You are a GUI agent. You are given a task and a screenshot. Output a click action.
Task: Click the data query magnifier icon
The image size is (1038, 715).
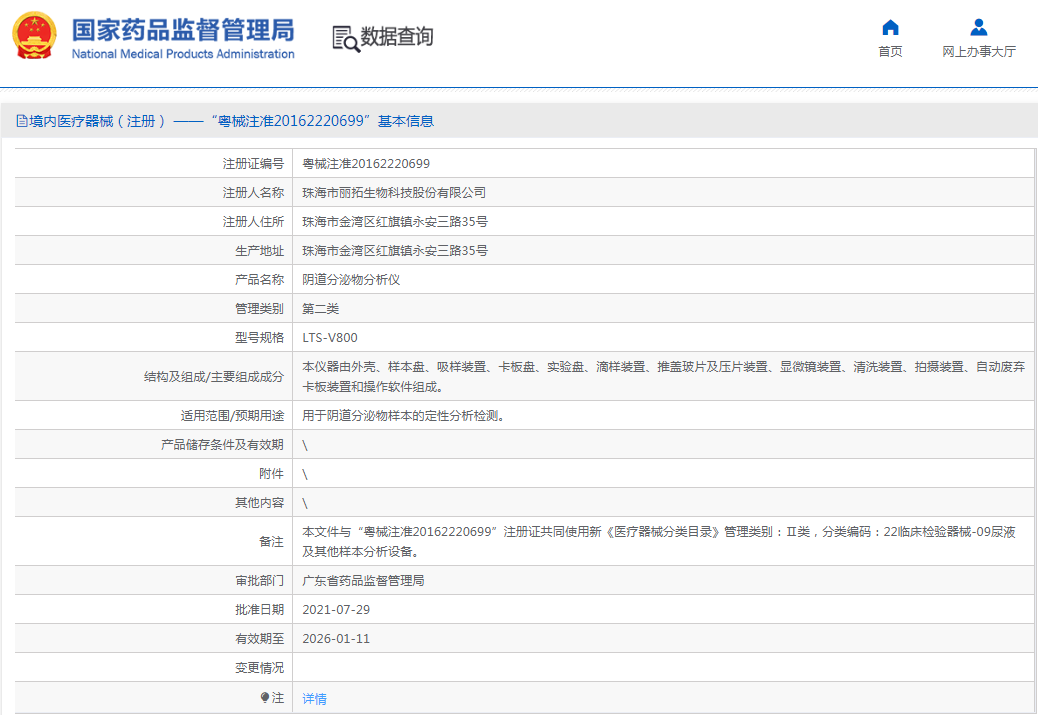(345, 39)
